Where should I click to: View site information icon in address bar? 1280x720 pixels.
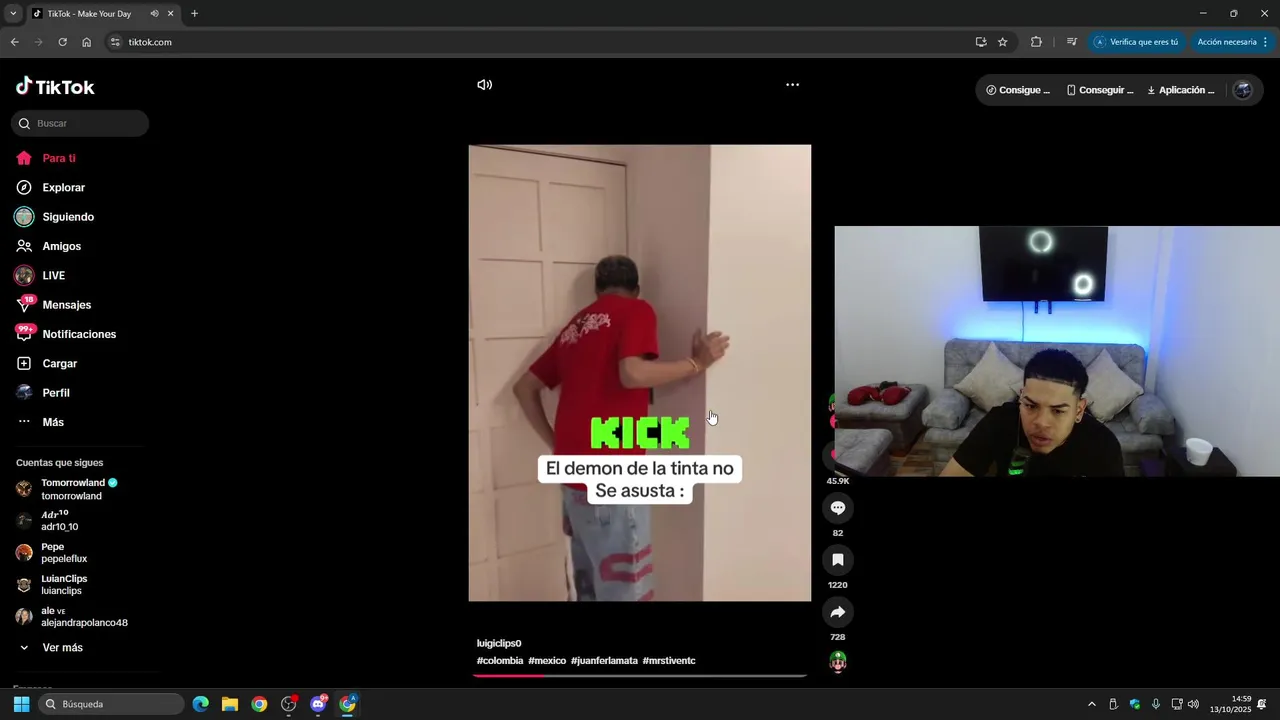[115, 42]
